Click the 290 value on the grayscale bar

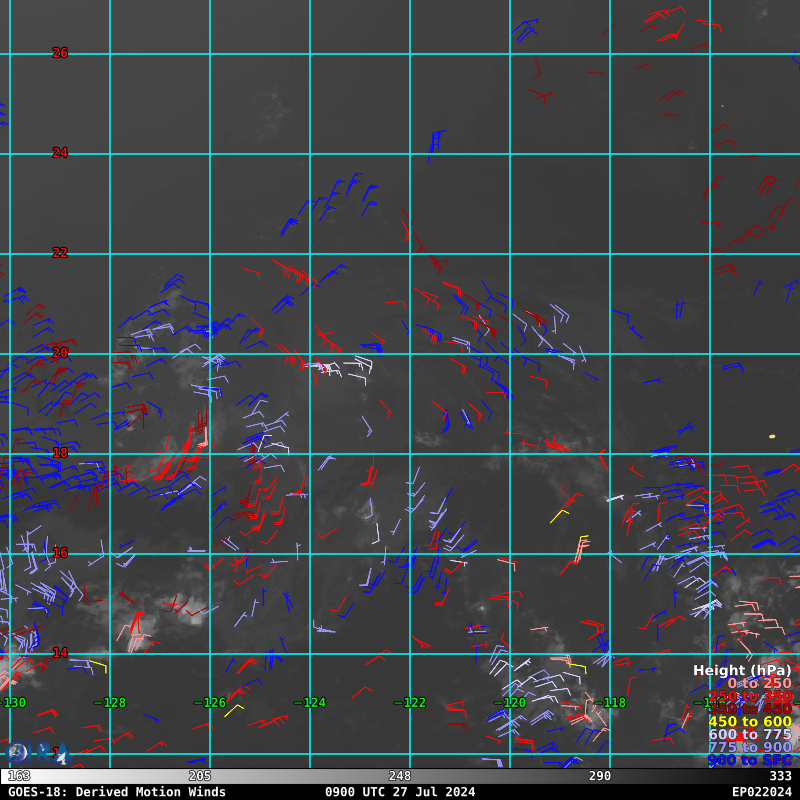[x=600, y=776]
